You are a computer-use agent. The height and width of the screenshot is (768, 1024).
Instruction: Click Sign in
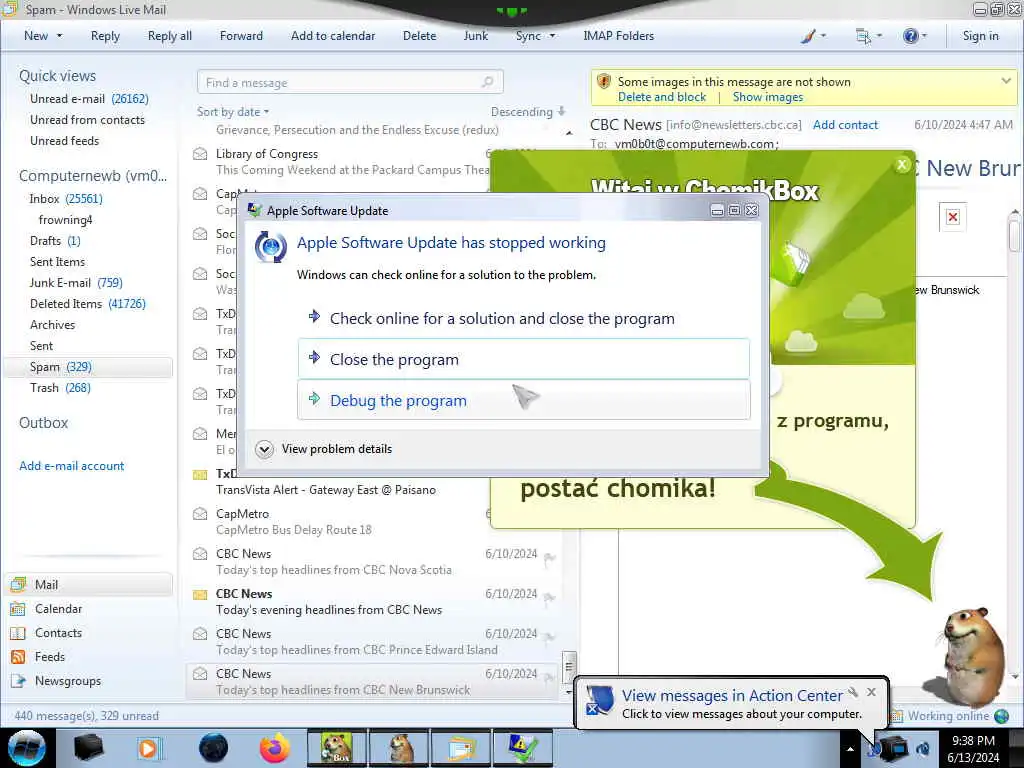coord(980,36)
